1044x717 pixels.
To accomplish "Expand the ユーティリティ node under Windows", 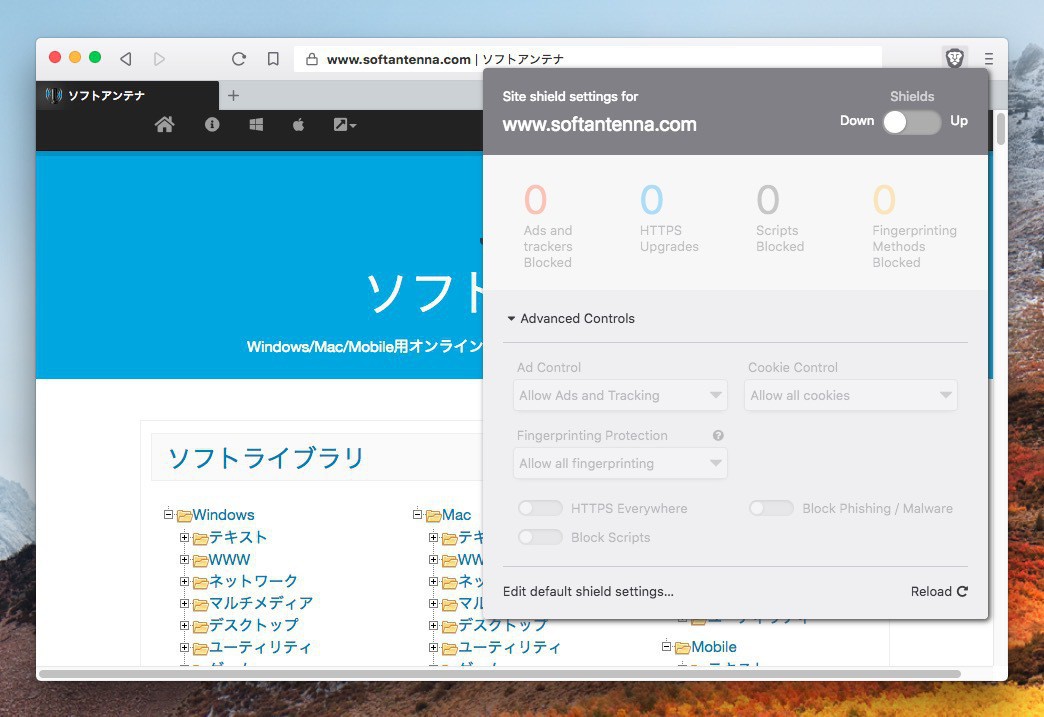I will pos(184,647).
